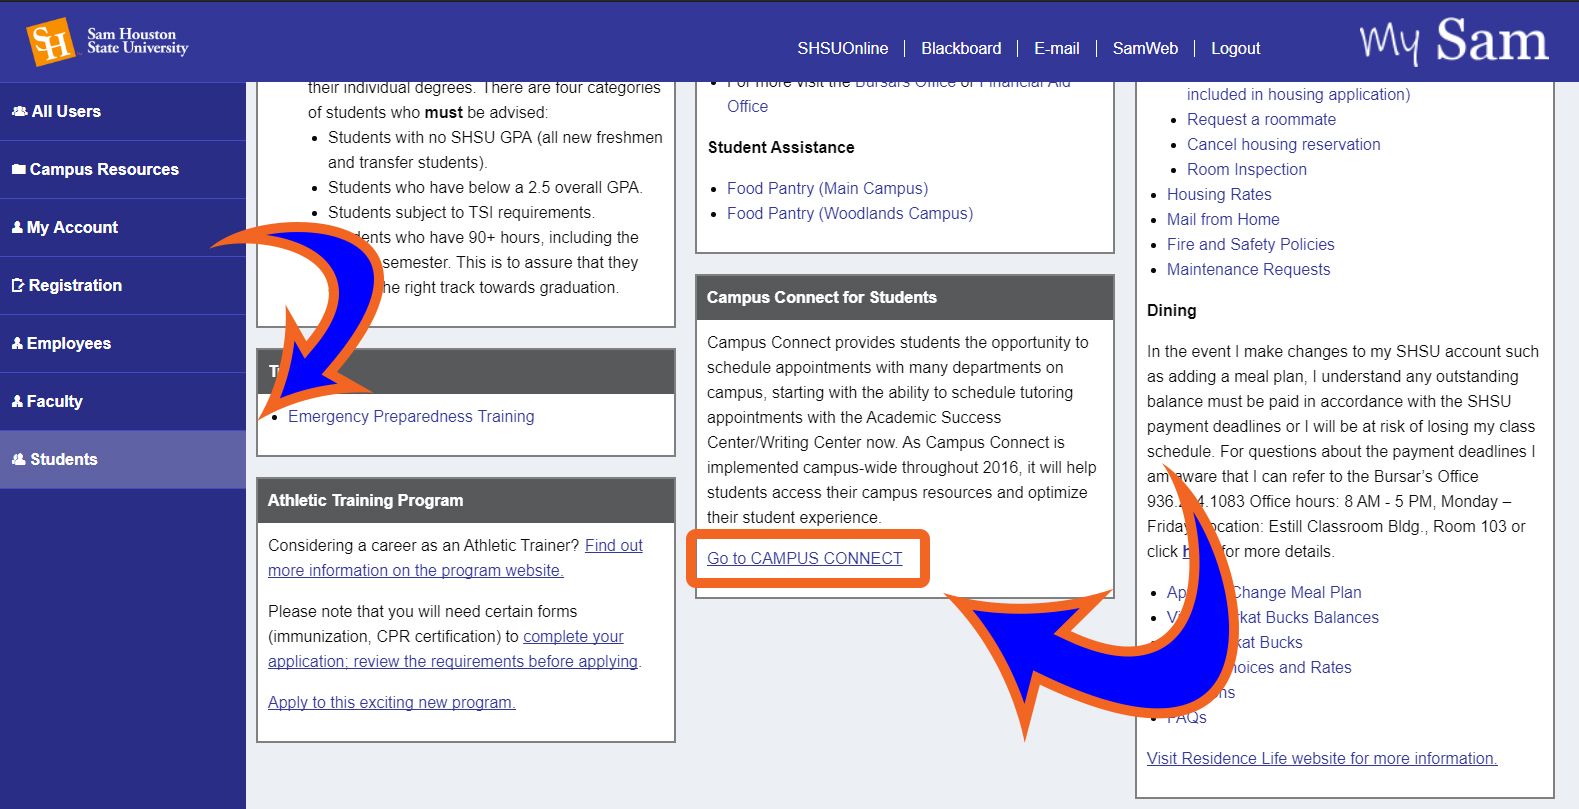
Task: Open the Housing Rates link
Action: click(1219, 194)
